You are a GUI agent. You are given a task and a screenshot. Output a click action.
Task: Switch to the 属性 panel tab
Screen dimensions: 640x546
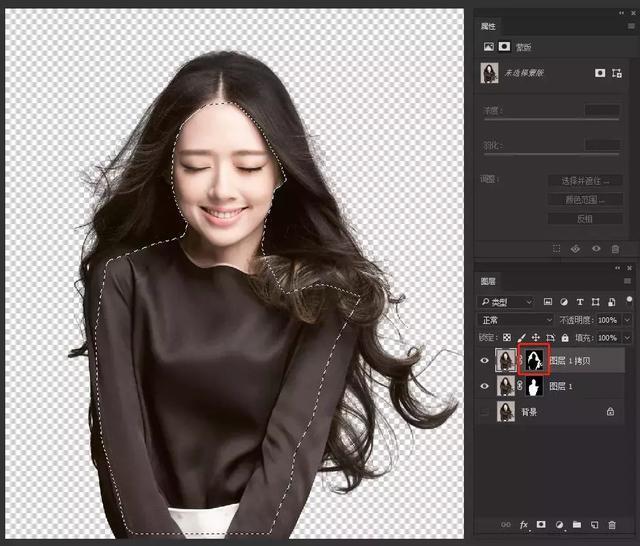pos(488,26)
